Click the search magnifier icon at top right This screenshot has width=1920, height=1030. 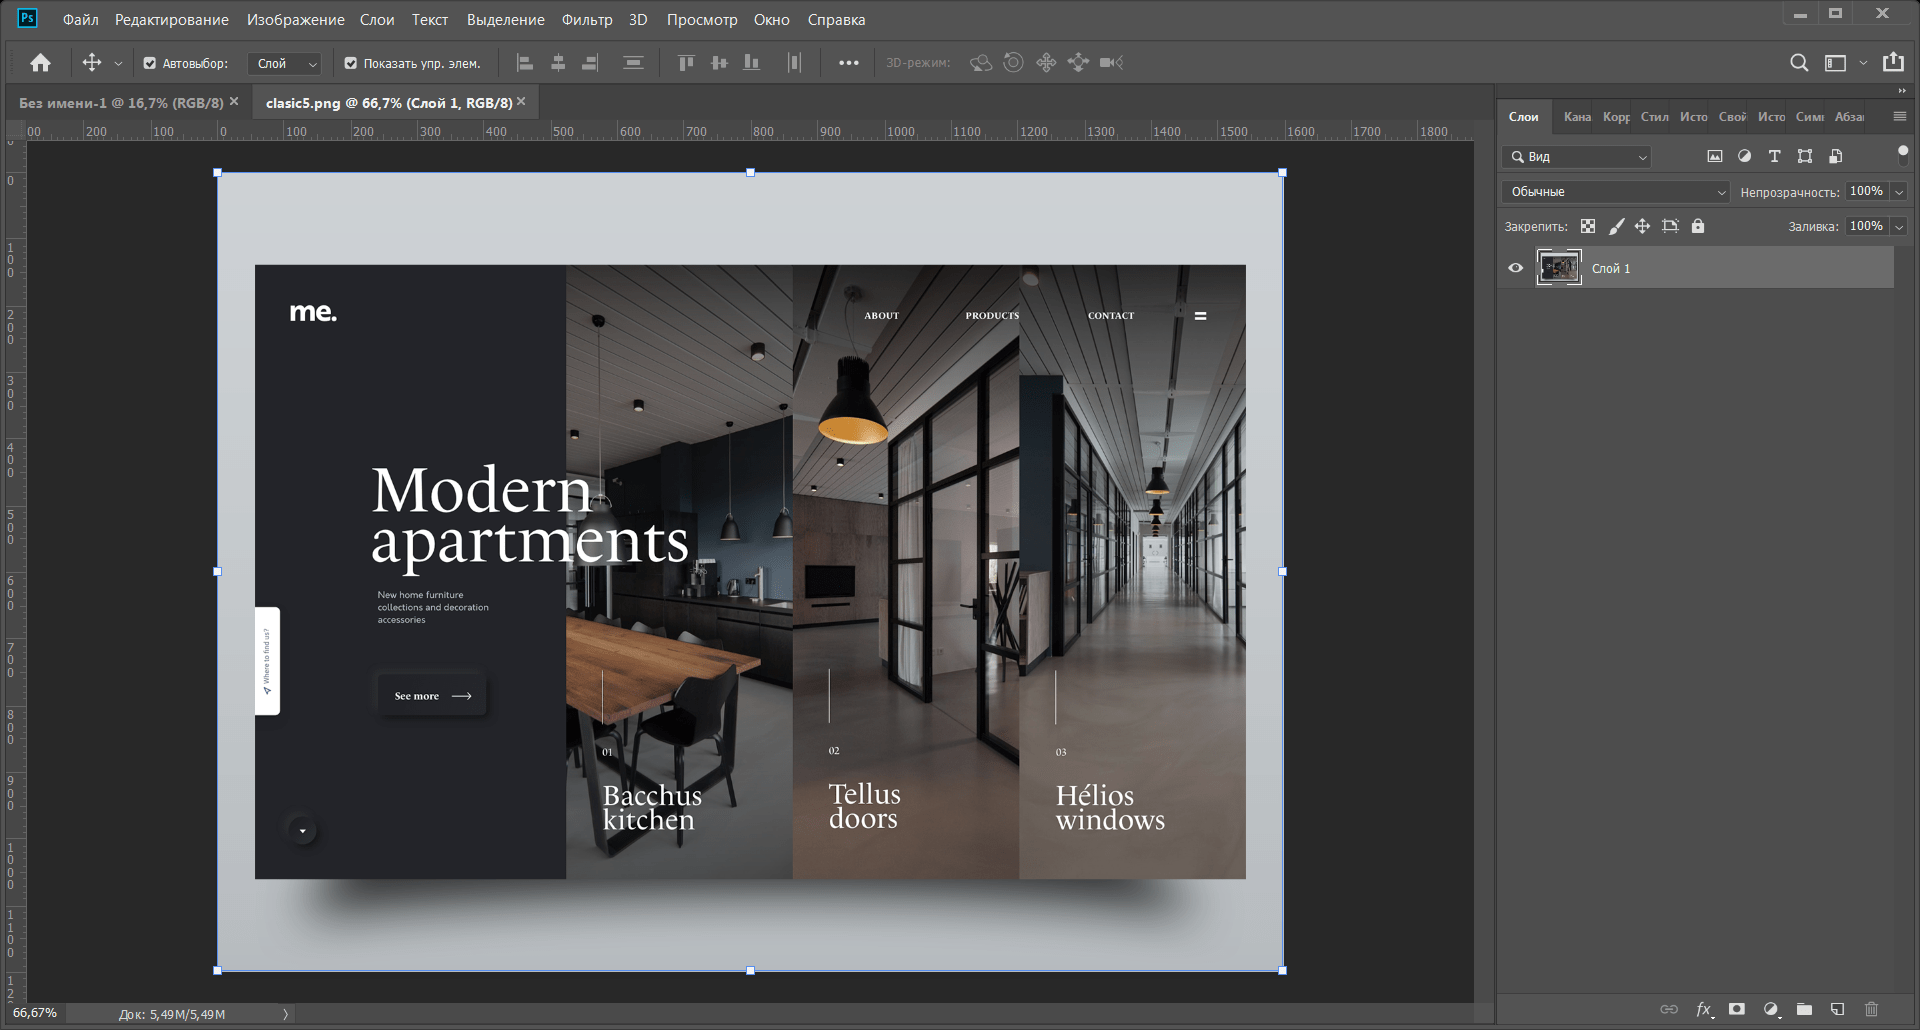click(x=1798, y=63)
